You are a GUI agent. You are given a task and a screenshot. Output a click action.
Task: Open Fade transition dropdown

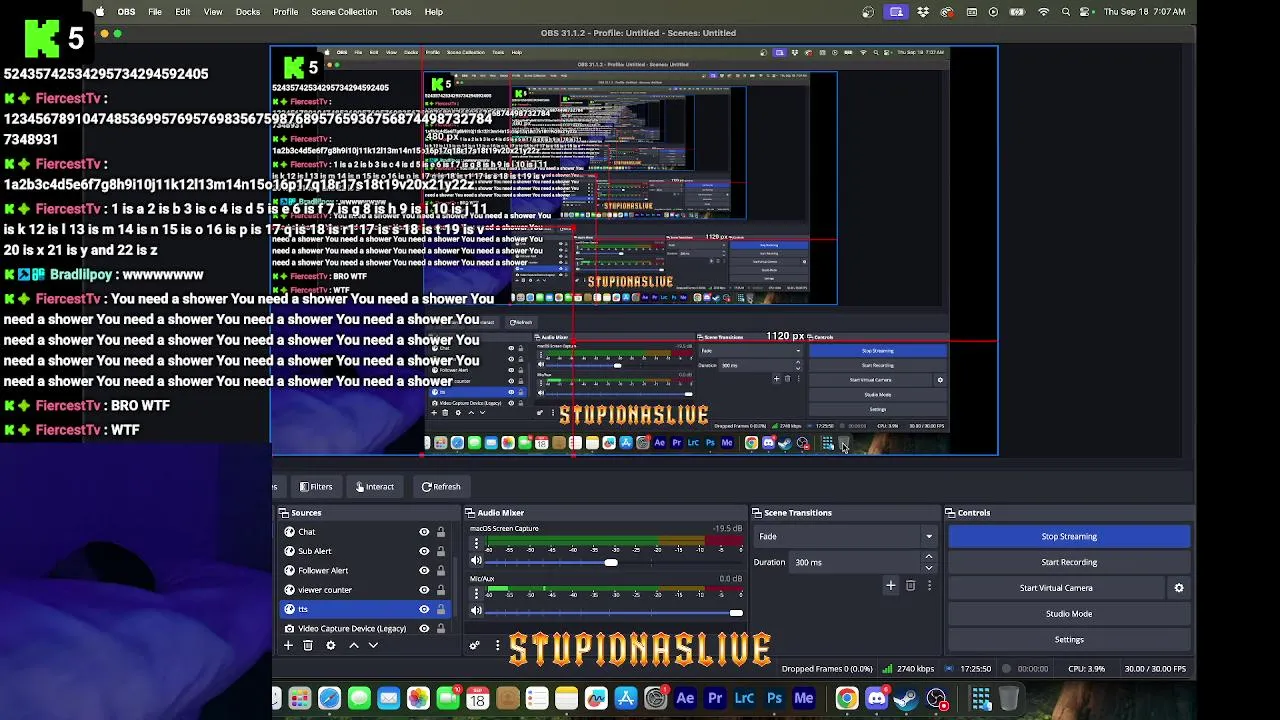(x=846, y=537)
